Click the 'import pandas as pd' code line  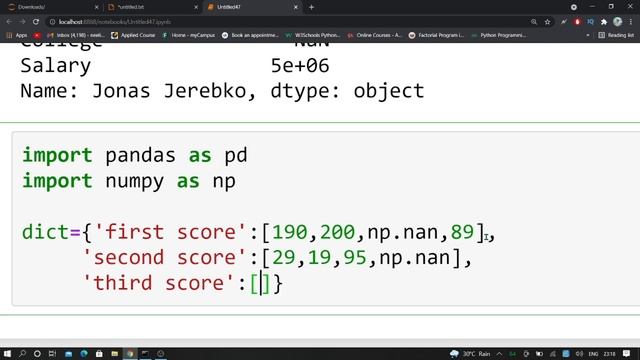pos(135,155)
